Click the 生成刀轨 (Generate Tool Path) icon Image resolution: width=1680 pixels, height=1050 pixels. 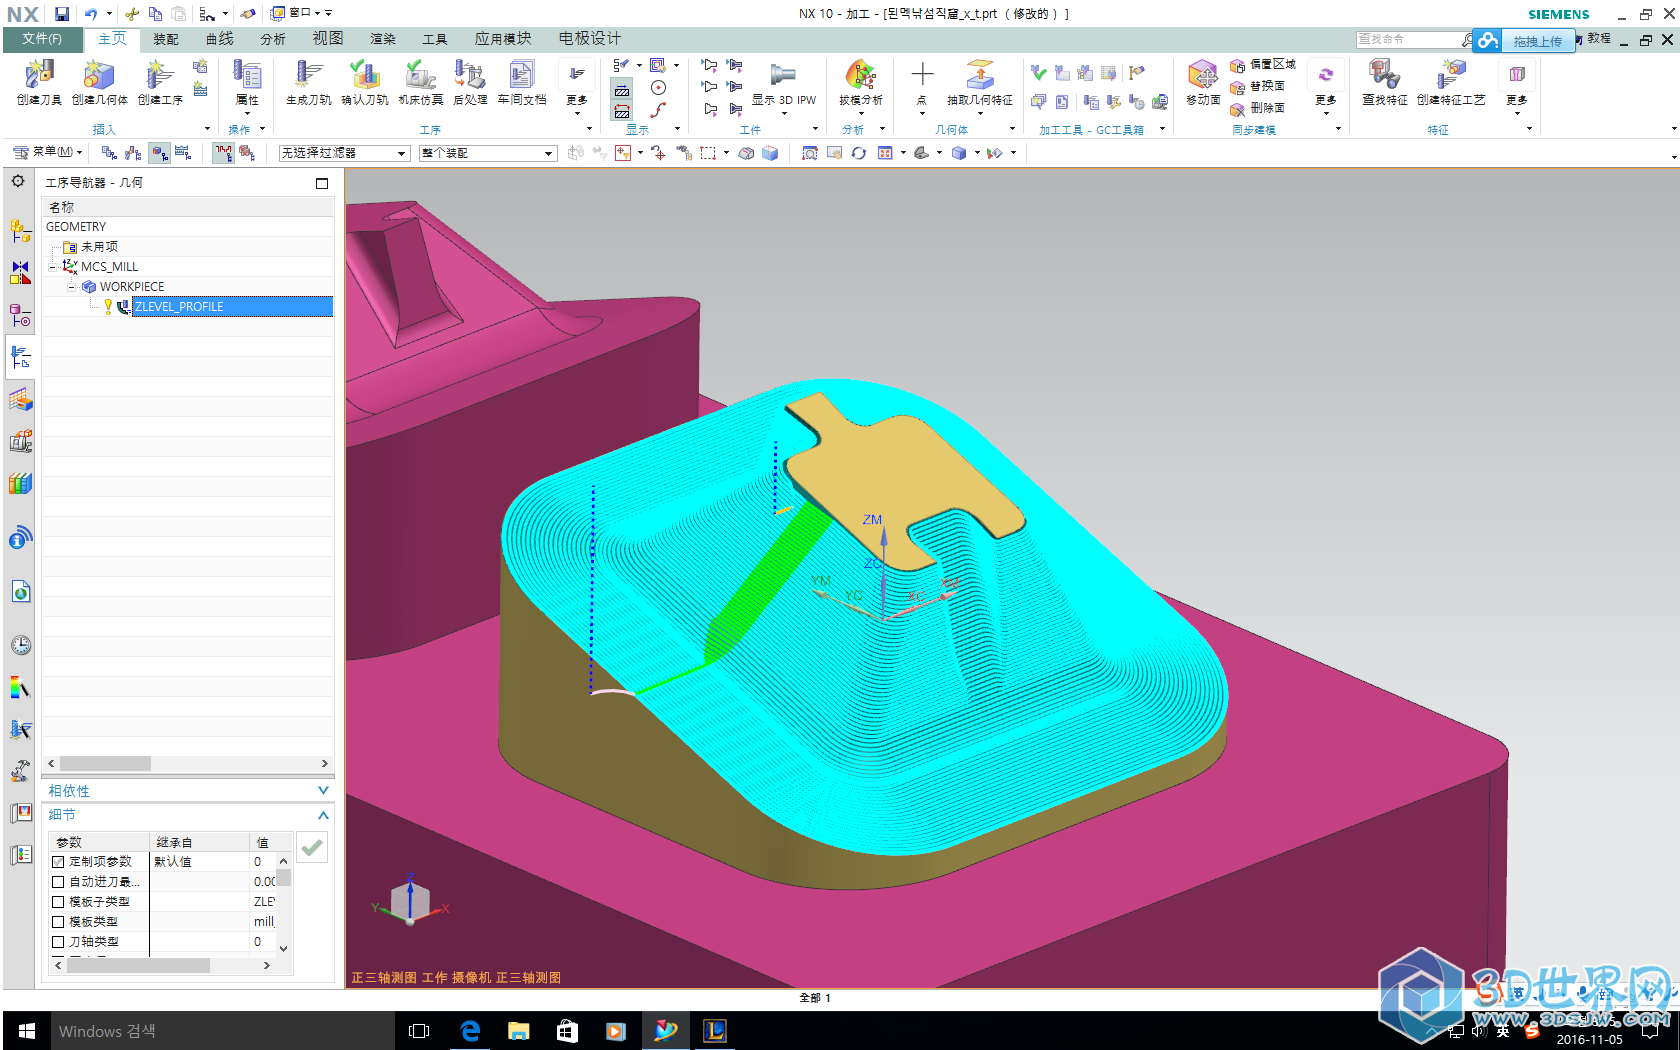[x=308, y=82]
